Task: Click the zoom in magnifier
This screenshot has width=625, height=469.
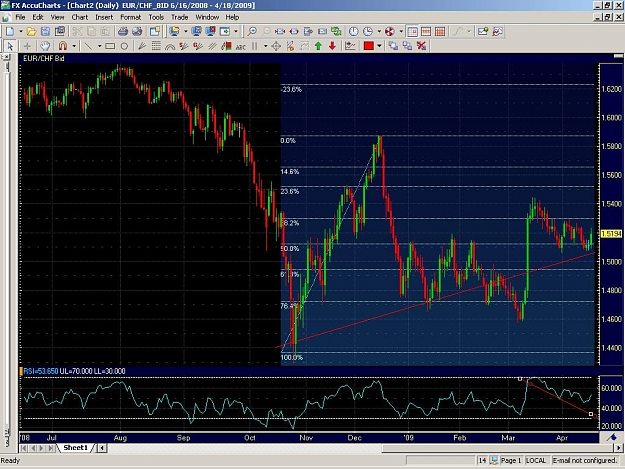Action: click(x=252, y=31)
